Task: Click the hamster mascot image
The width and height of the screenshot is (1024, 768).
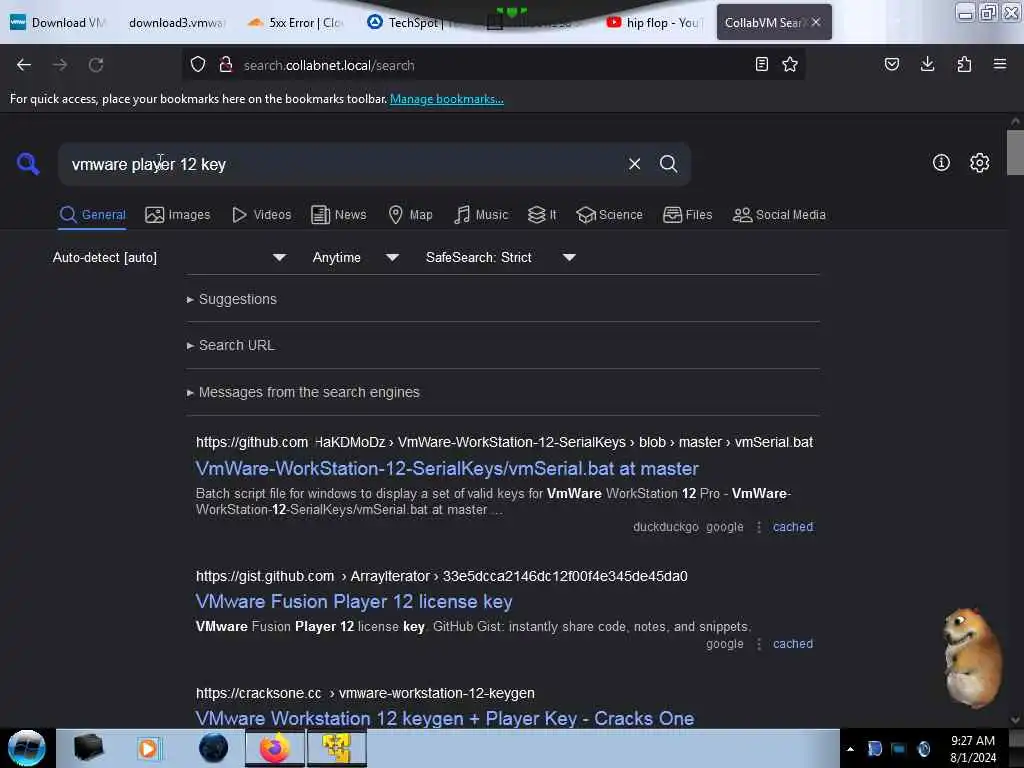Action: (x=972, y=658)
